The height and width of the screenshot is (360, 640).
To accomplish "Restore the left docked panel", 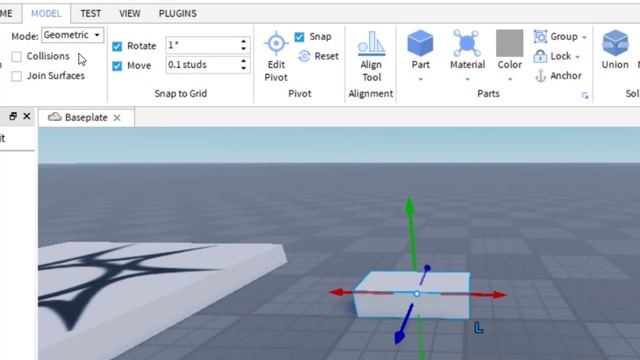I will pos(13,116).
